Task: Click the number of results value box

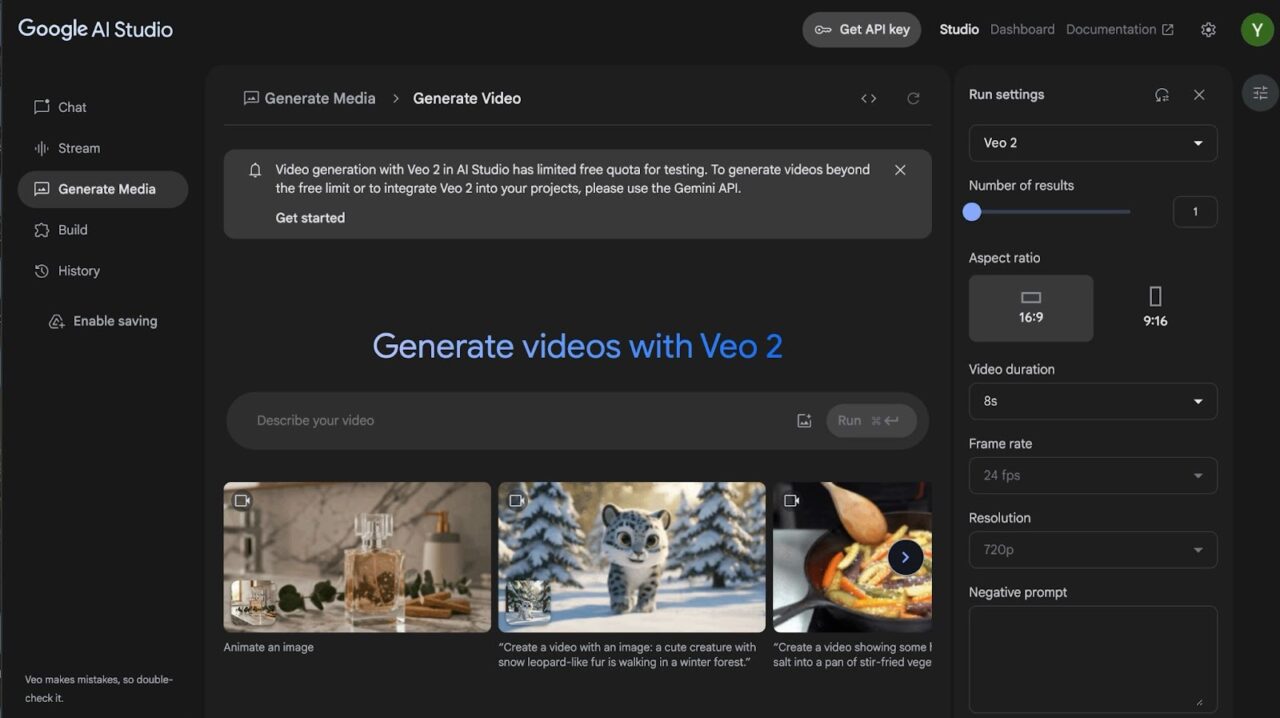Action: click(1195, 212)
